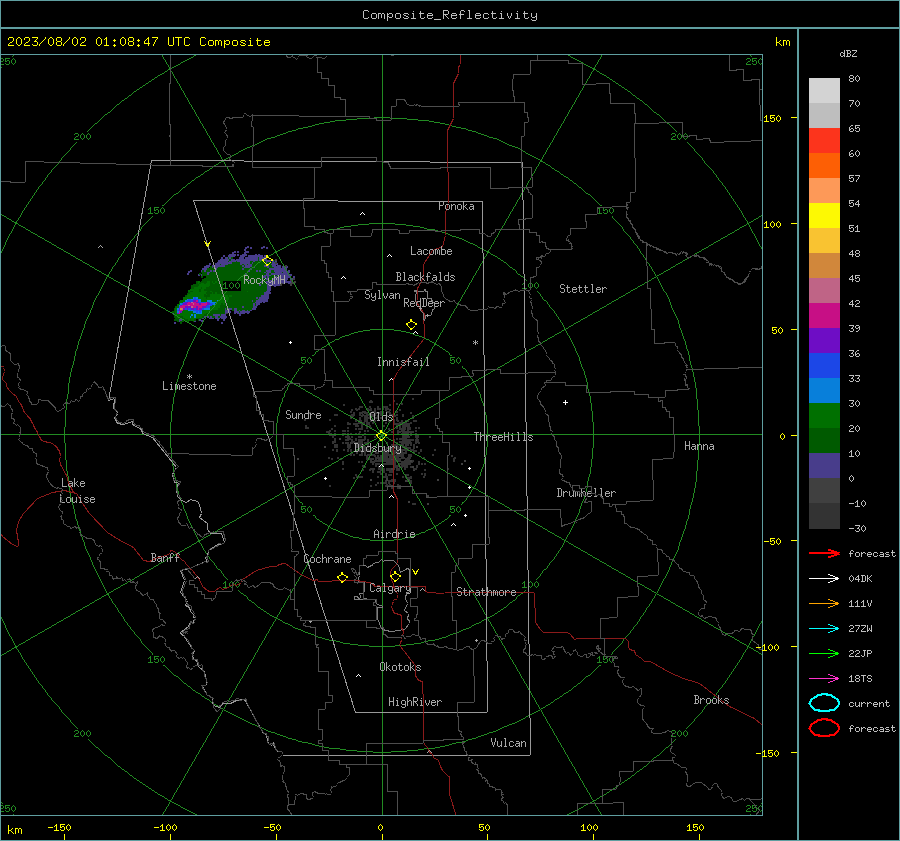Screen dimensions: 900x841
Task: Click the Drumheller label
Action: [x=586, y=493]
